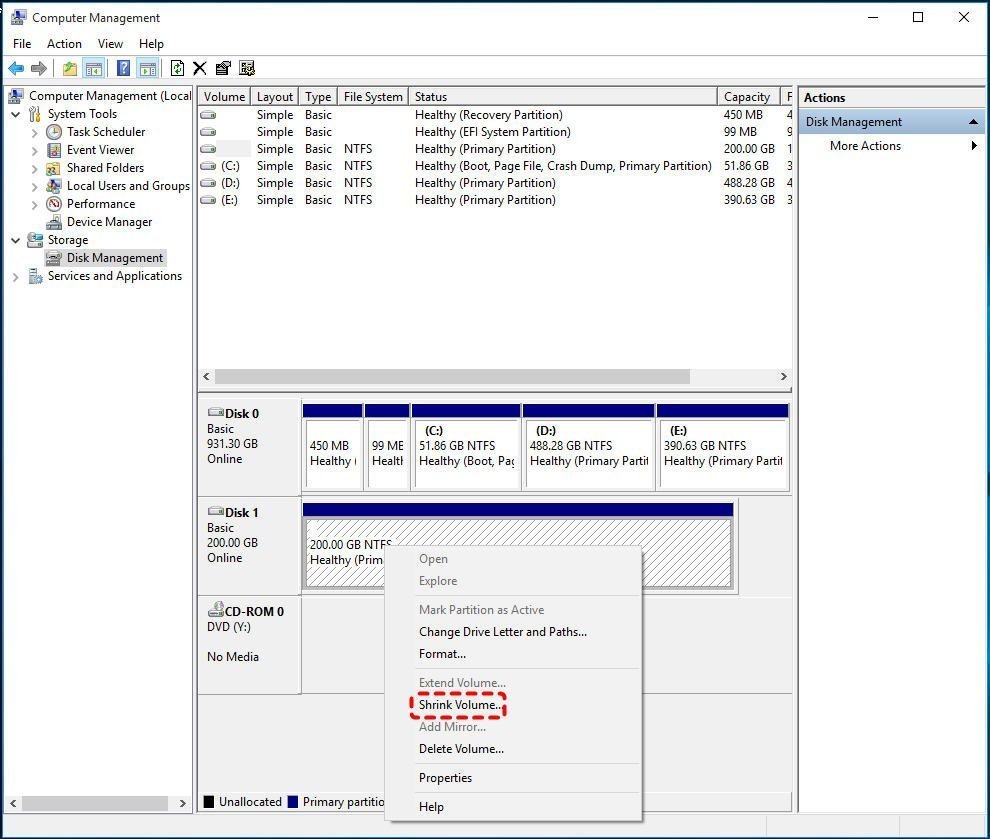Open Device Manager in the tree
Image resolution: width=990 pixels, height=839 pixels.
[x=109, y=222]
